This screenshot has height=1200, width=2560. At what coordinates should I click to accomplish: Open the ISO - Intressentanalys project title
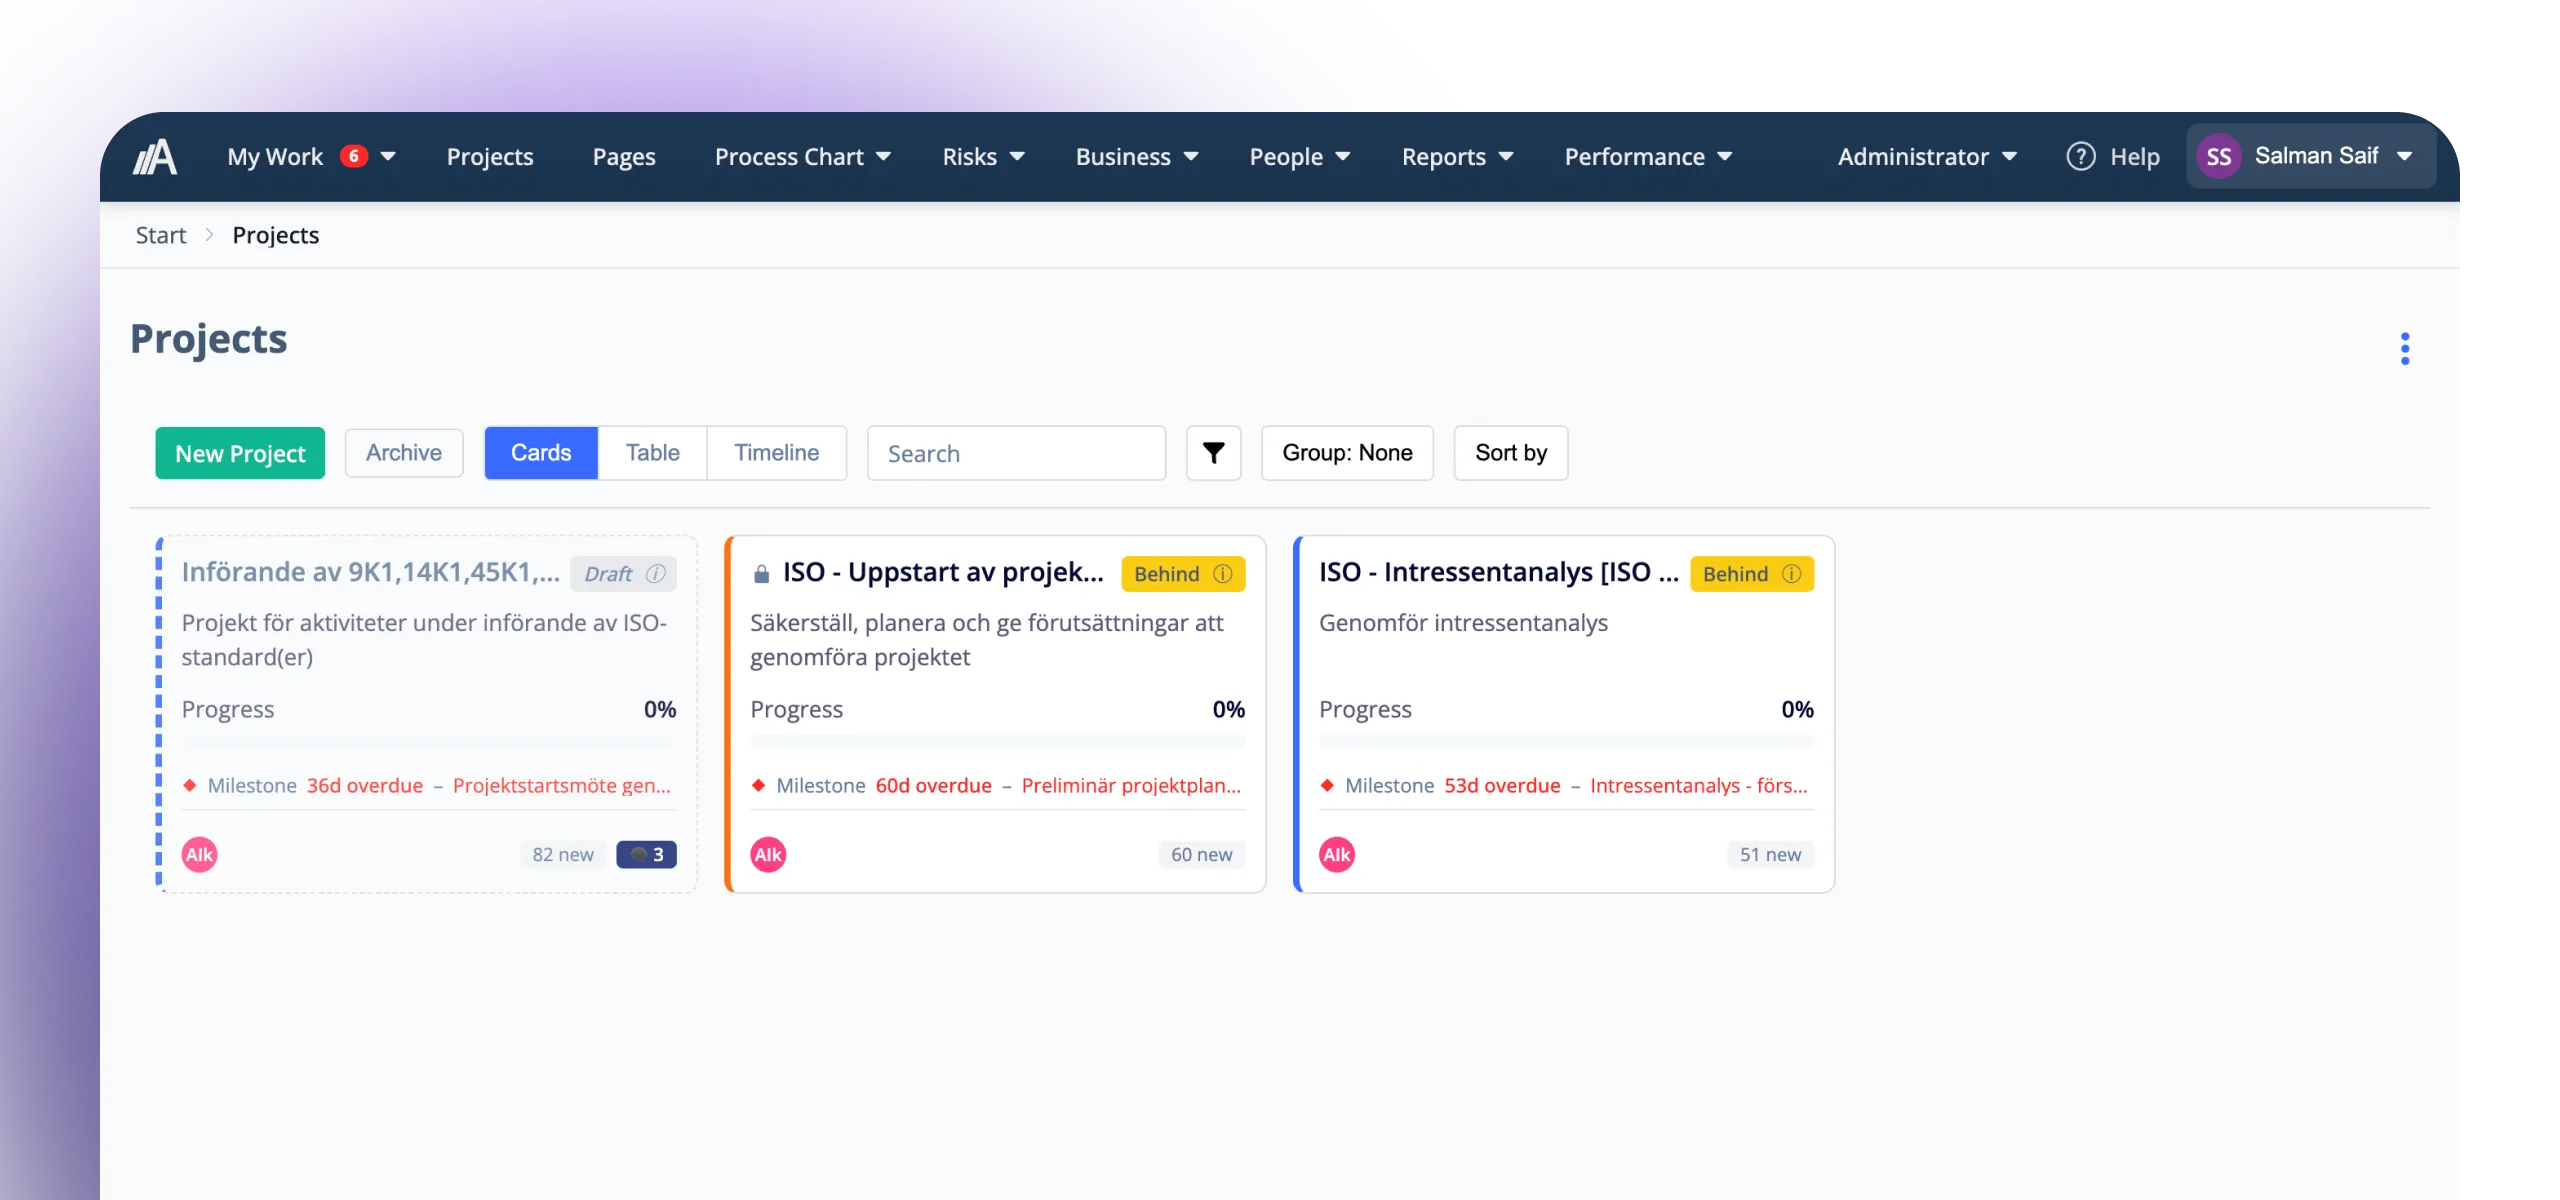click(1498, 572)
